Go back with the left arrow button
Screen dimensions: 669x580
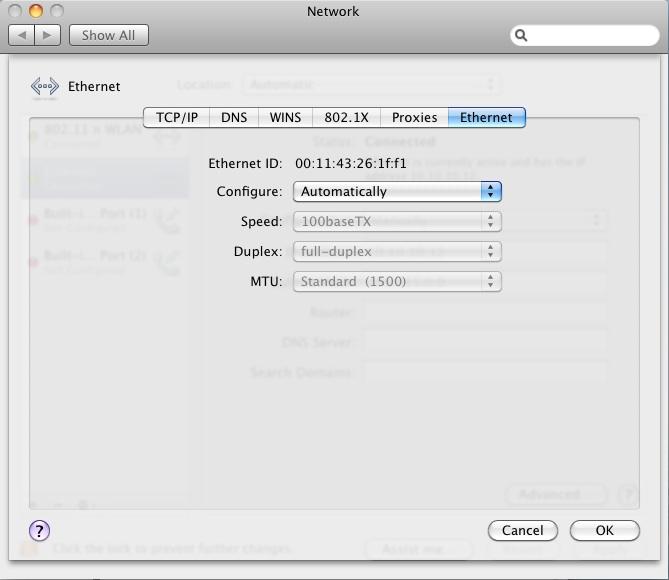pyautogui.click(x=21, y=35)
